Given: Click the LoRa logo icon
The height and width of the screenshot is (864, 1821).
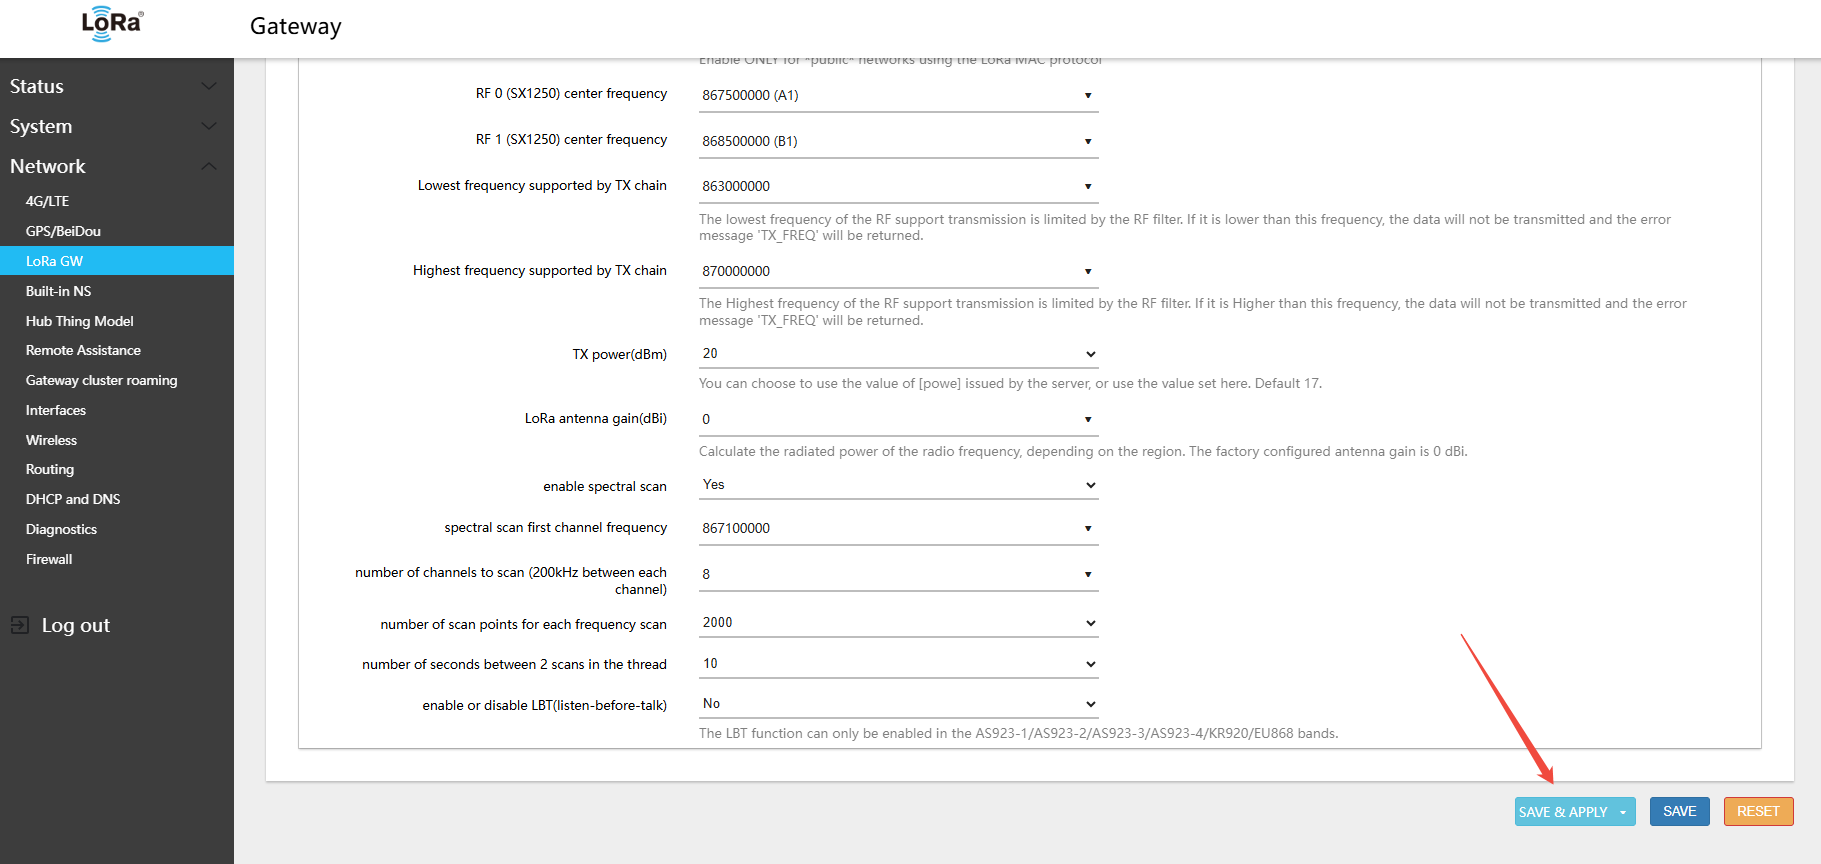Looking at the screenshot, I should coord(112,24).
